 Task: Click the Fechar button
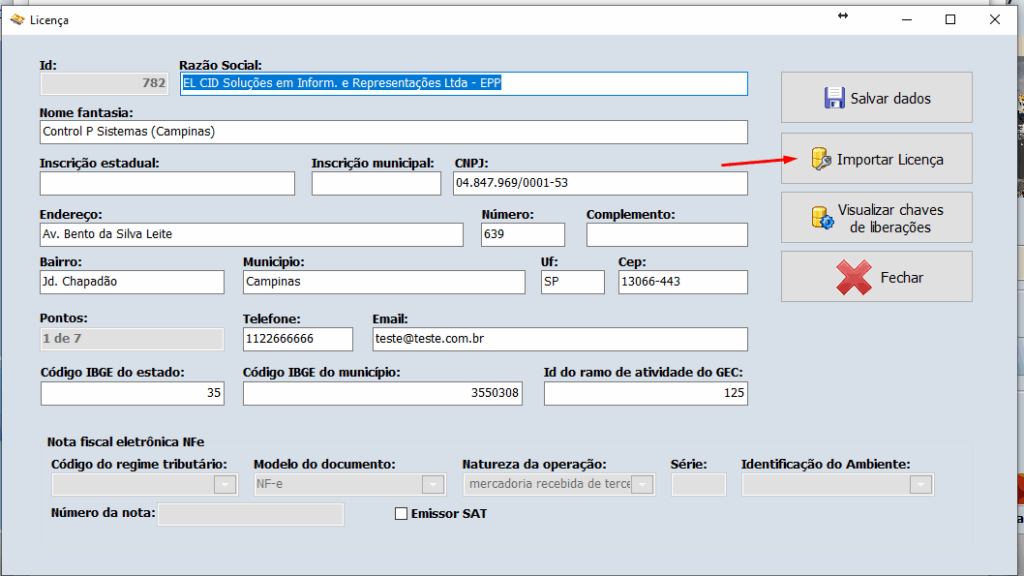[x=876, y=277]
